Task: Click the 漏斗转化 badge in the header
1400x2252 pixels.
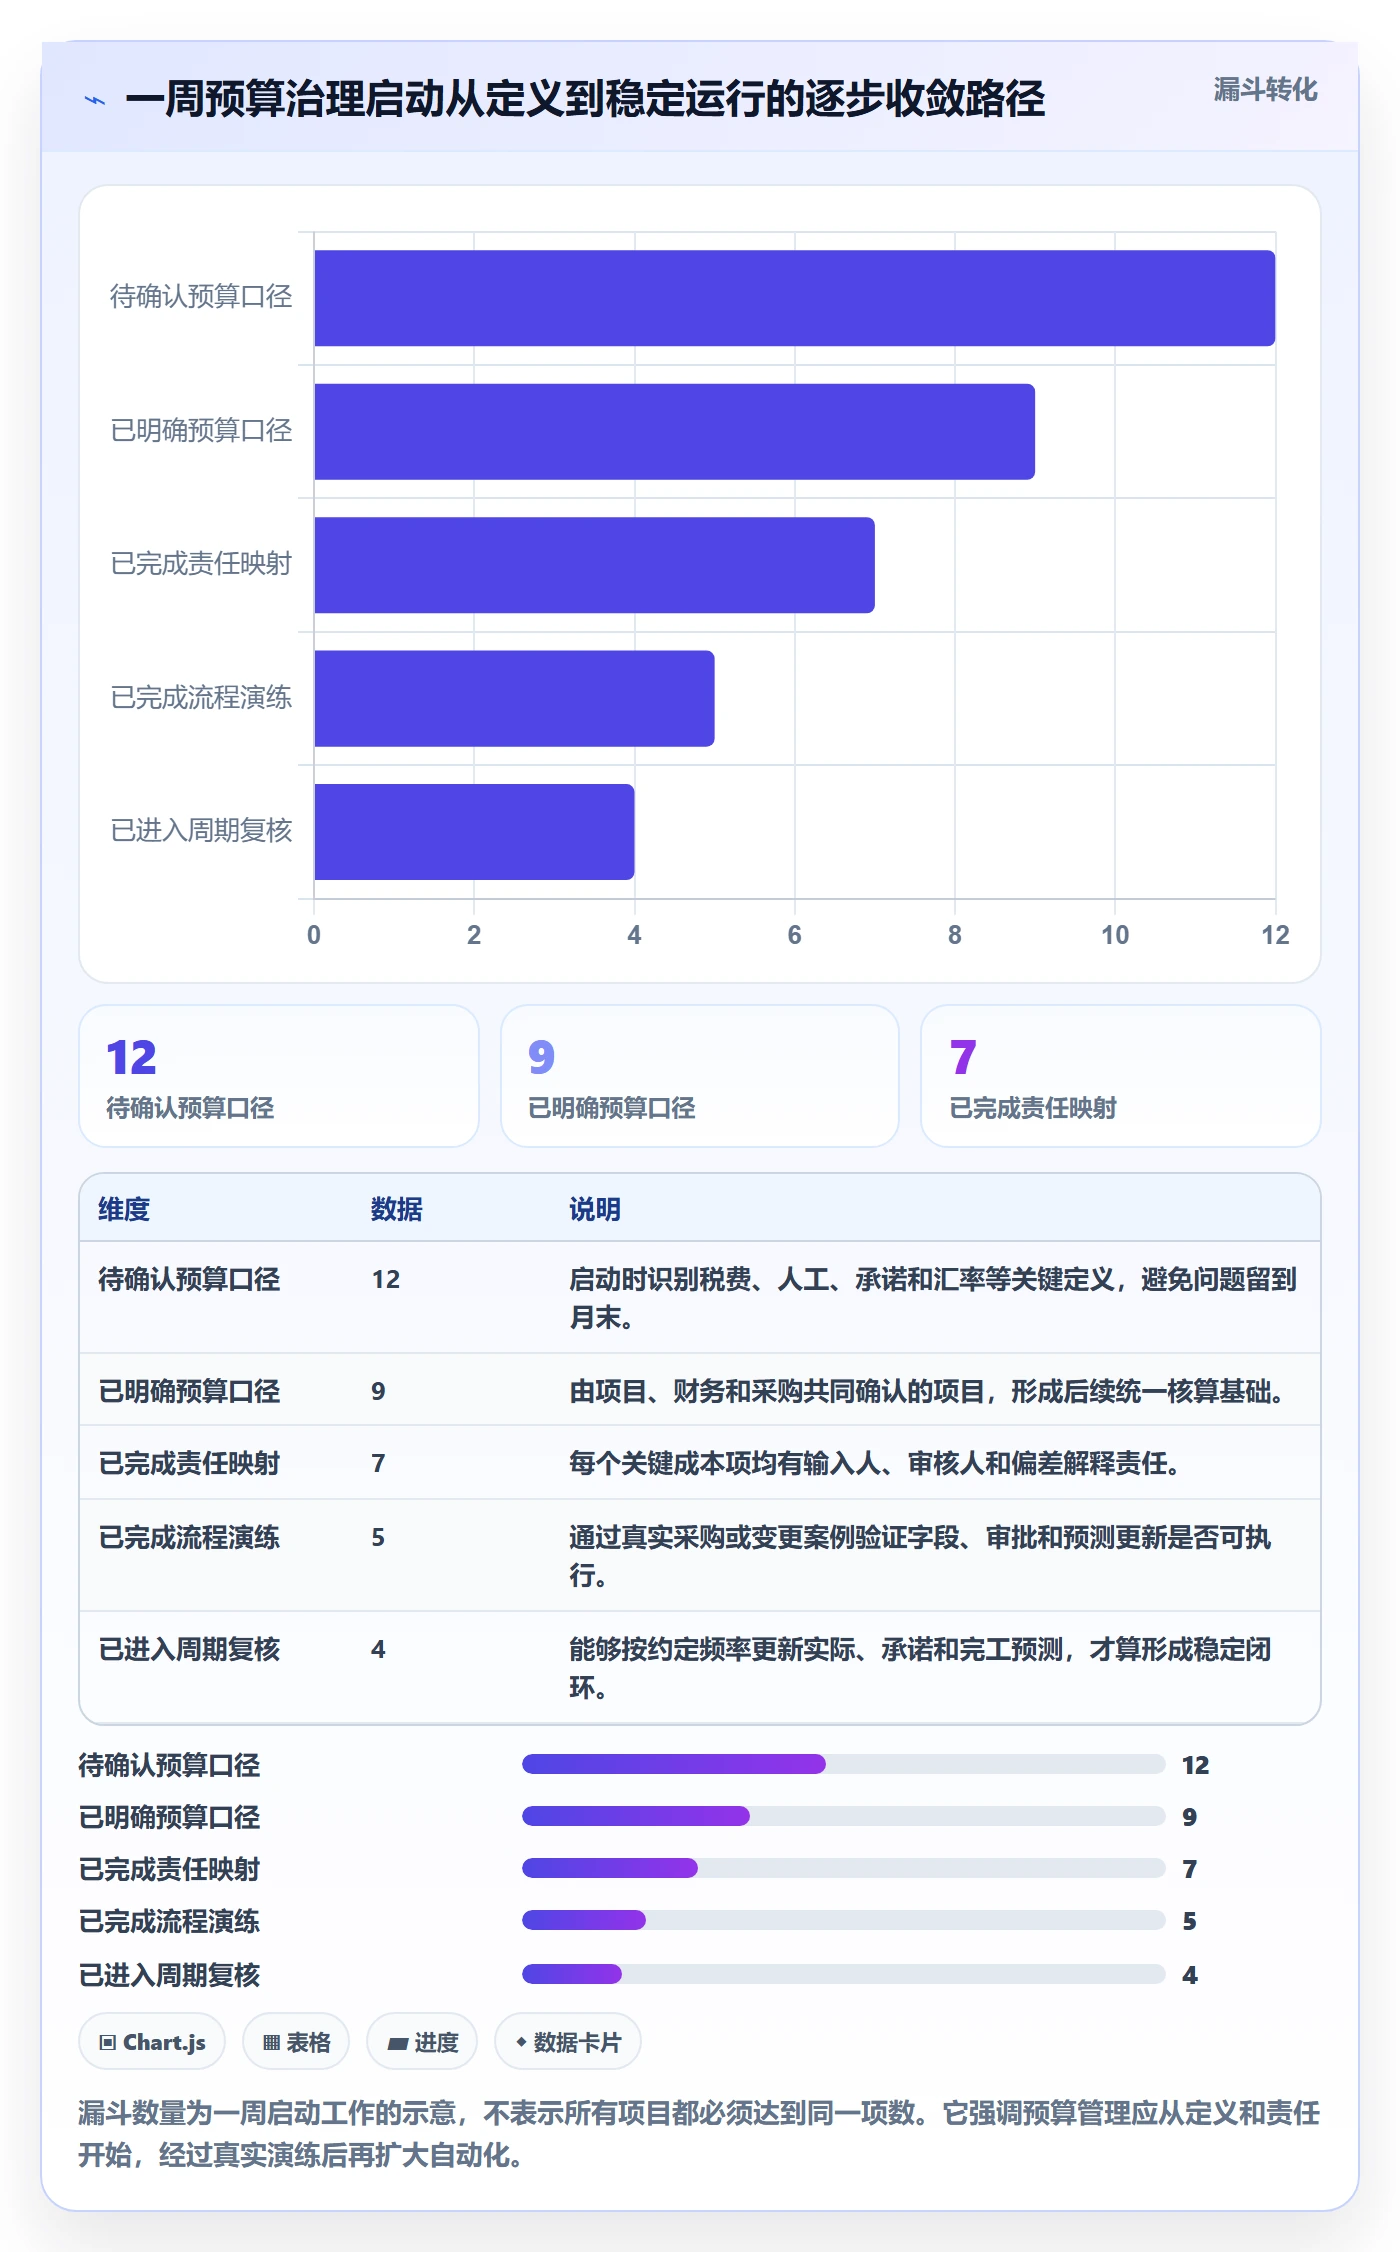Action: (x=1265, y=90)
